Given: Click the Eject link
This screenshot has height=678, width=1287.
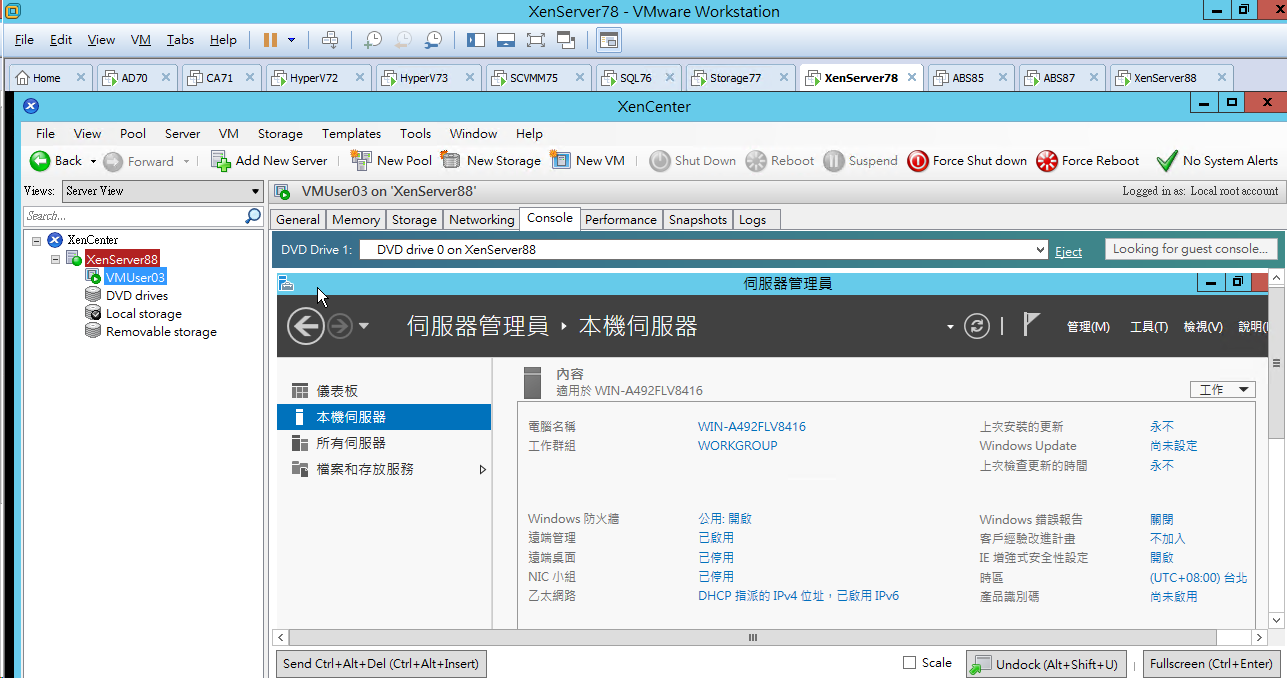Looking at the screenshot, I should point(1068,251).
